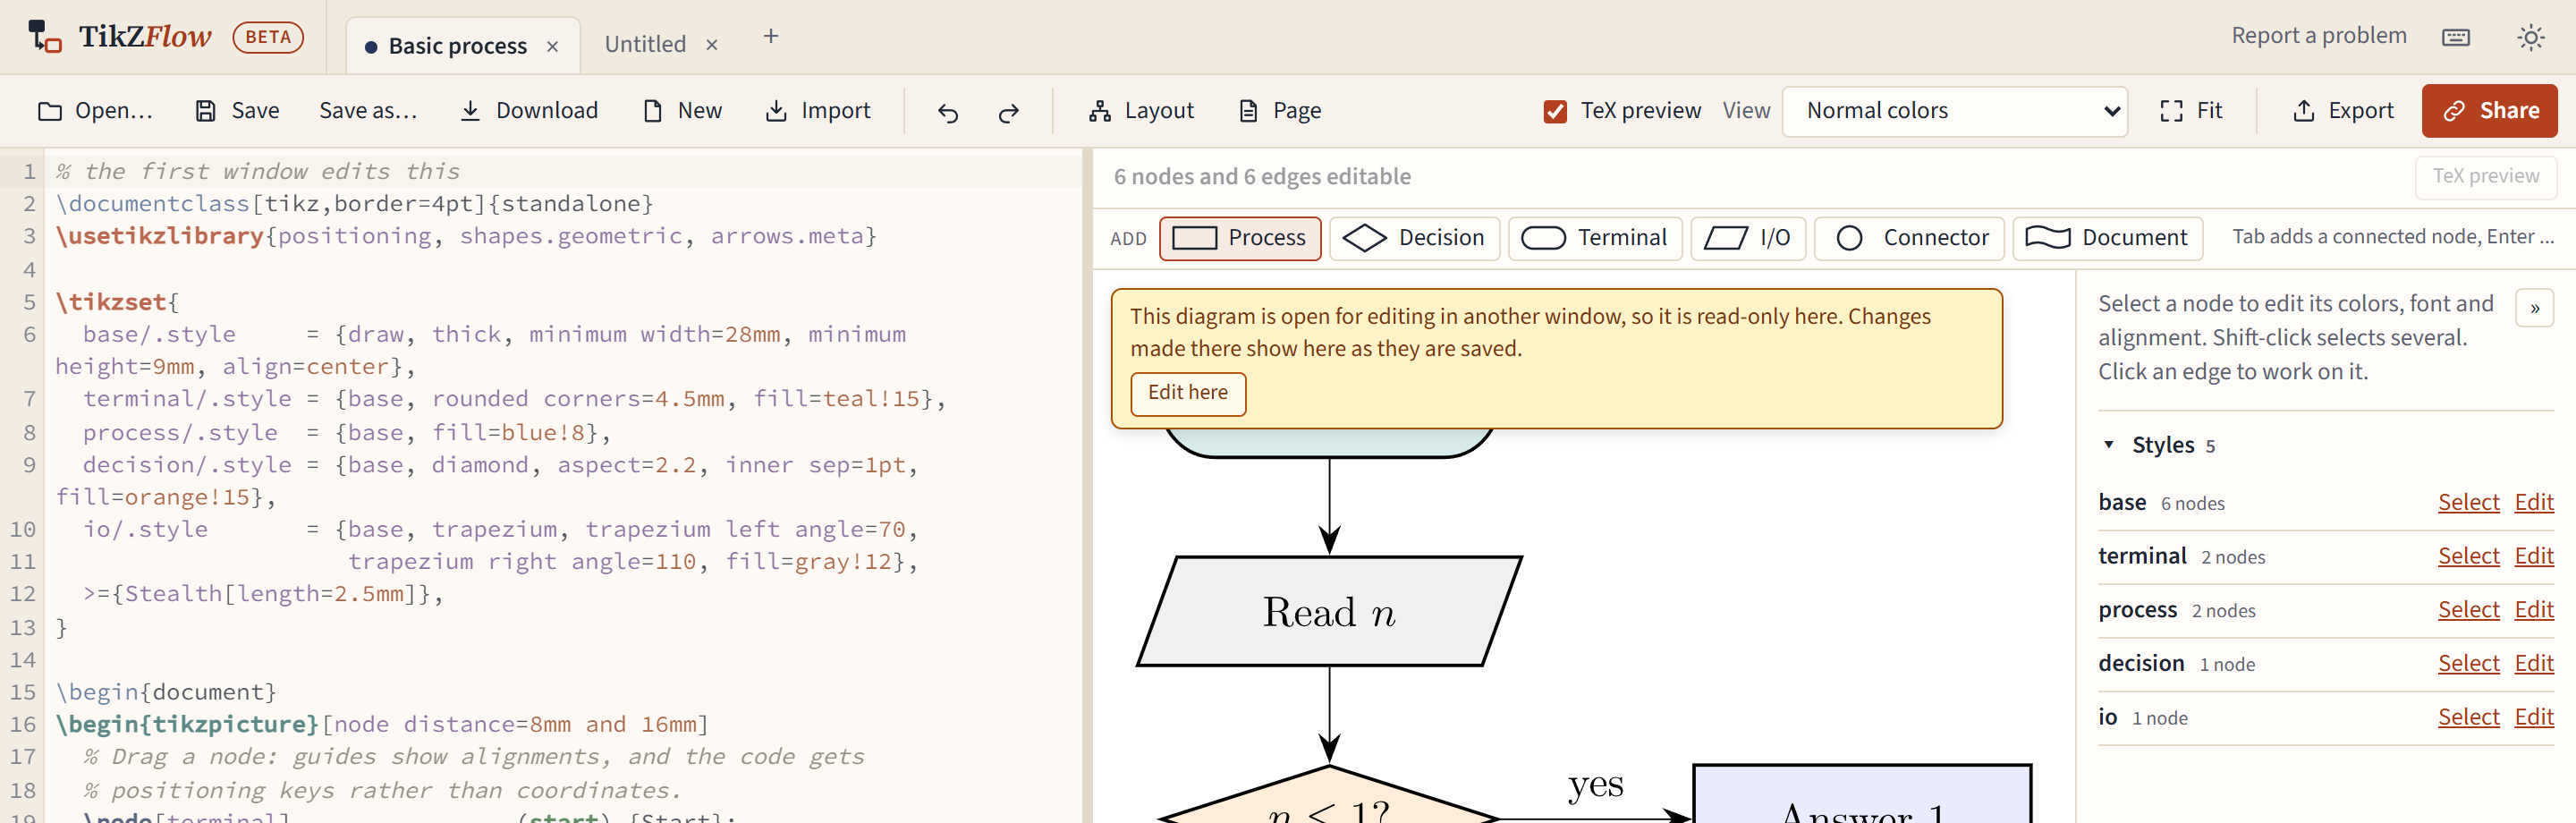Image resolution: width=2576 pixels, height=823 pixels.
Task: Click the Read n node in diagram
Action: pyautogui.click(x=1329, y=611)
